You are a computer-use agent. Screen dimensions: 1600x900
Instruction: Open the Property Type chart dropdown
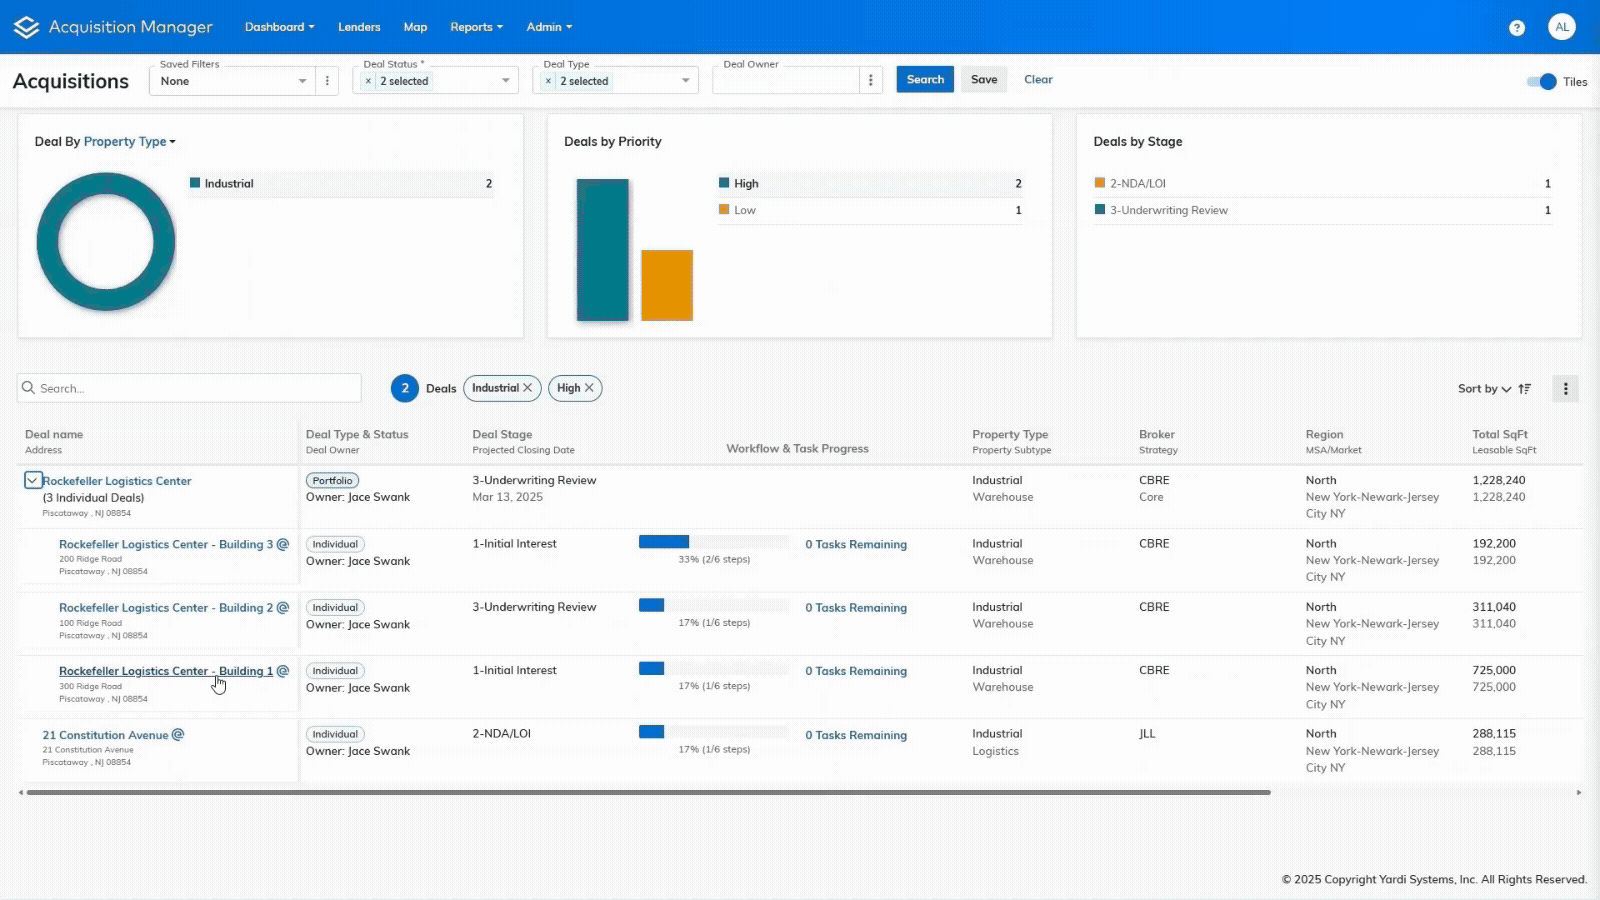pos(130,142)
